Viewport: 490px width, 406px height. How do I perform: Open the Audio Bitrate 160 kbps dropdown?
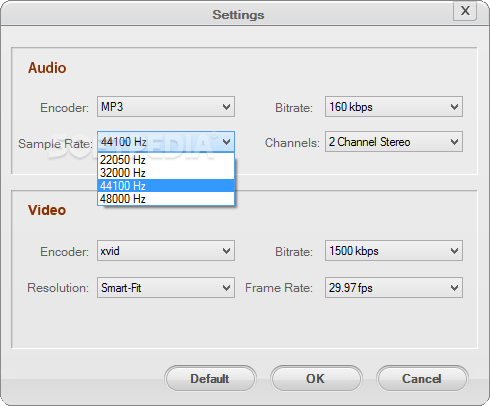394,107
